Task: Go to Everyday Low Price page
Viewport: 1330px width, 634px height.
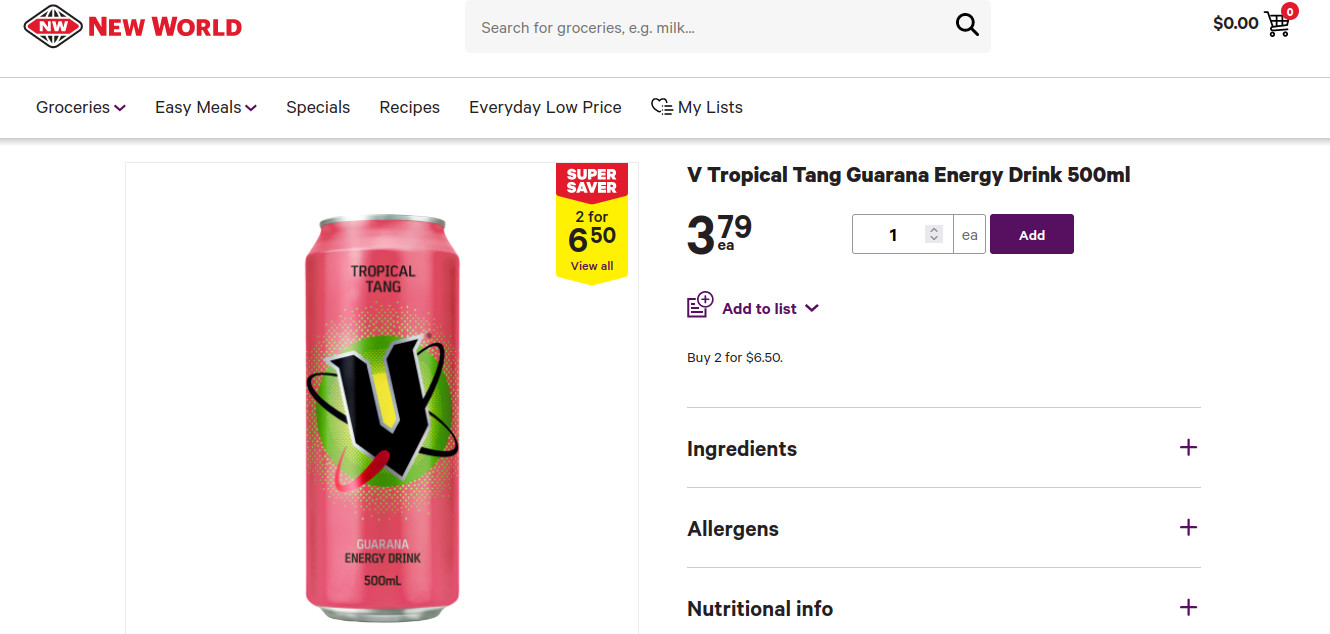Action: tap(544, 106)
